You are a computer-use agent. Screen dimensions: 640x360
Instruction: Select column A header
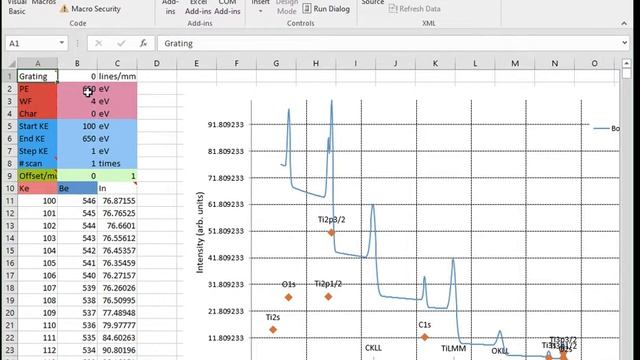click(38, 63)
